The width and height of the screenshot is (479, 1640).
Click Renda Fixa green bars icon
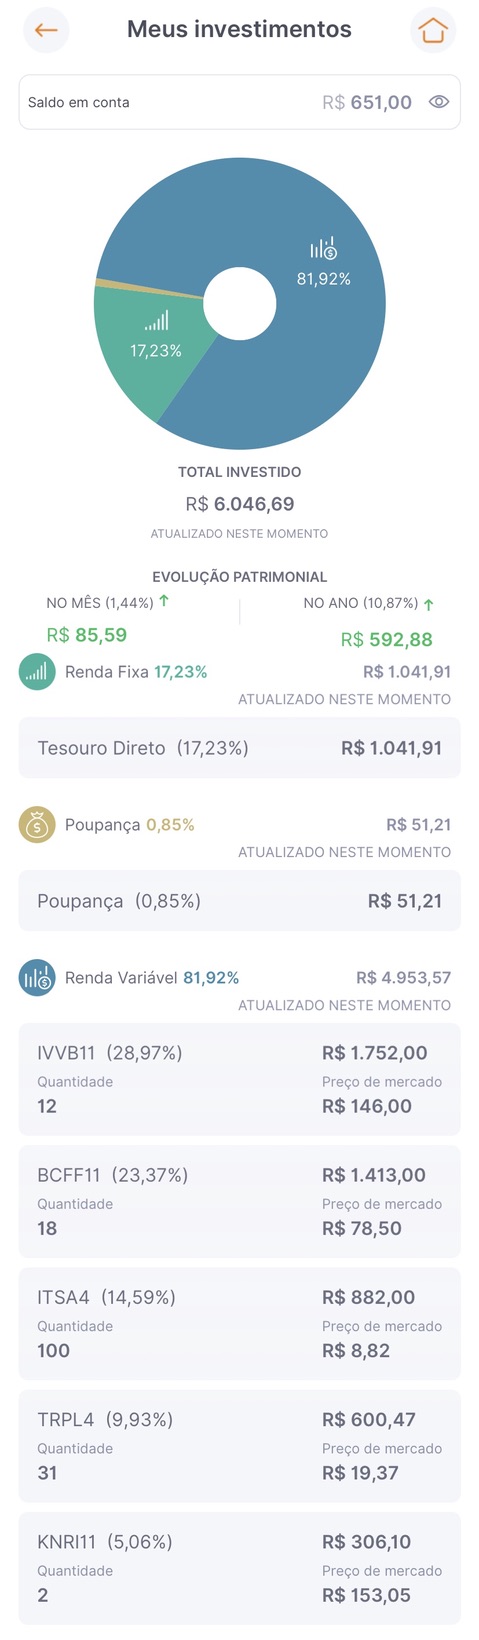37,672
